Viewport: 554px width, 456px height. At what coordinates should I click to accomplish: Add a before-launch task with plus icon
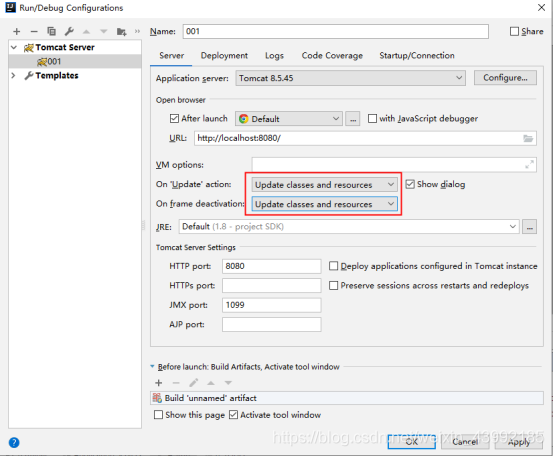click(159, 383)
